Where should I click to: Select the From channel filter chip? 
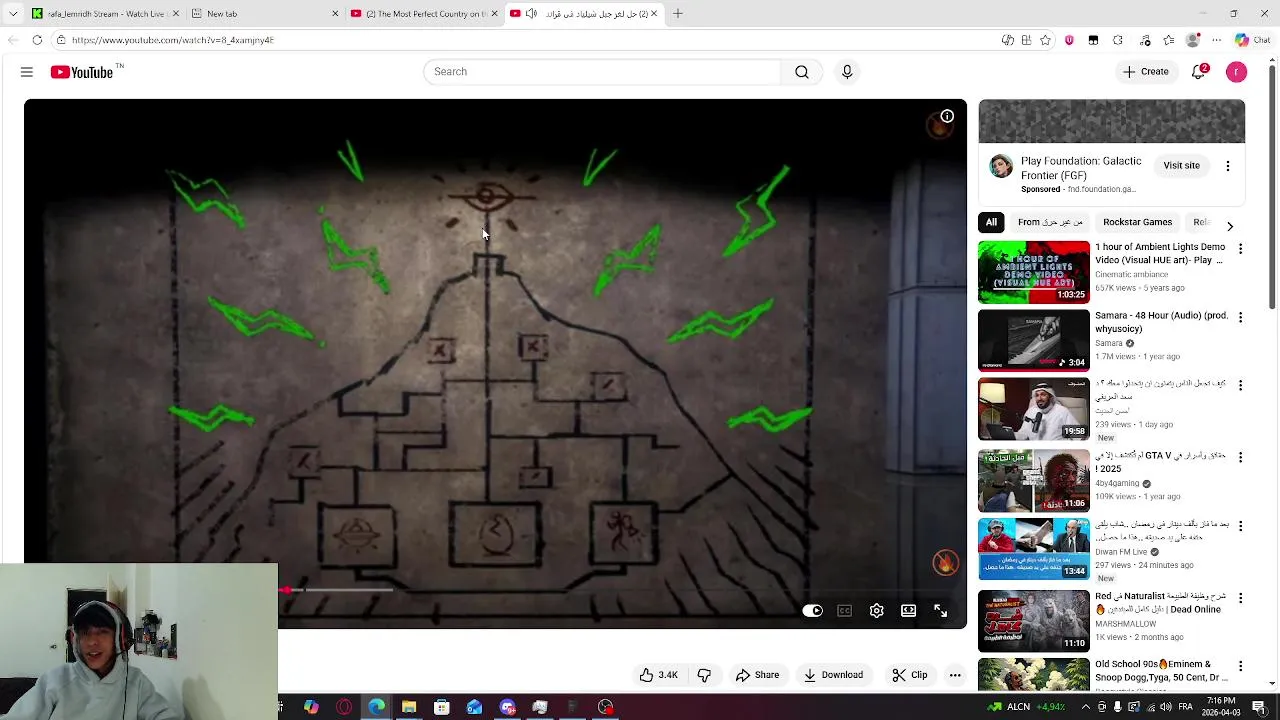coord(1050,223)
